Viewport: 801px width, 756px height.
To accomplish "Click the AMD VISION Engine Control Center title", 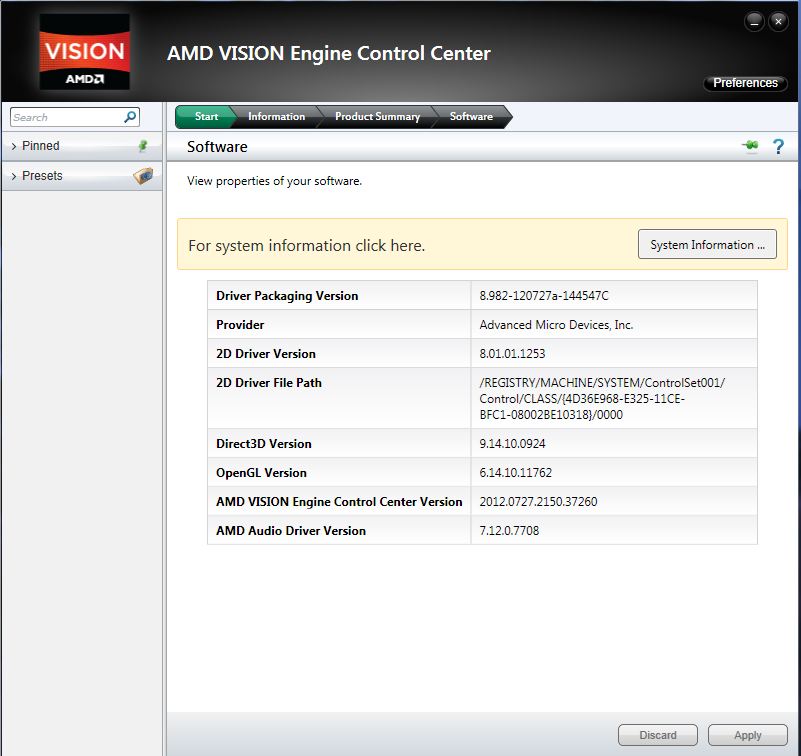I will [x=329, y=53].
